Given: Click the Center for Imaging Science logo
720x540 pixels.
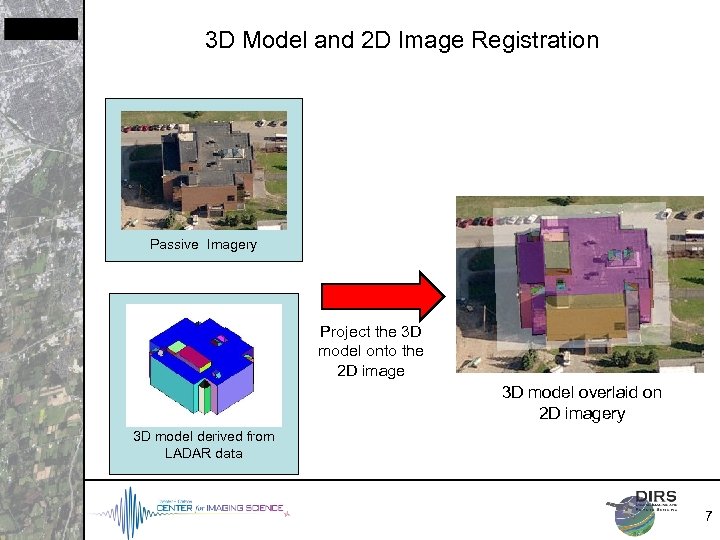Looking at the screenshot, I should (x=192, y=511).
